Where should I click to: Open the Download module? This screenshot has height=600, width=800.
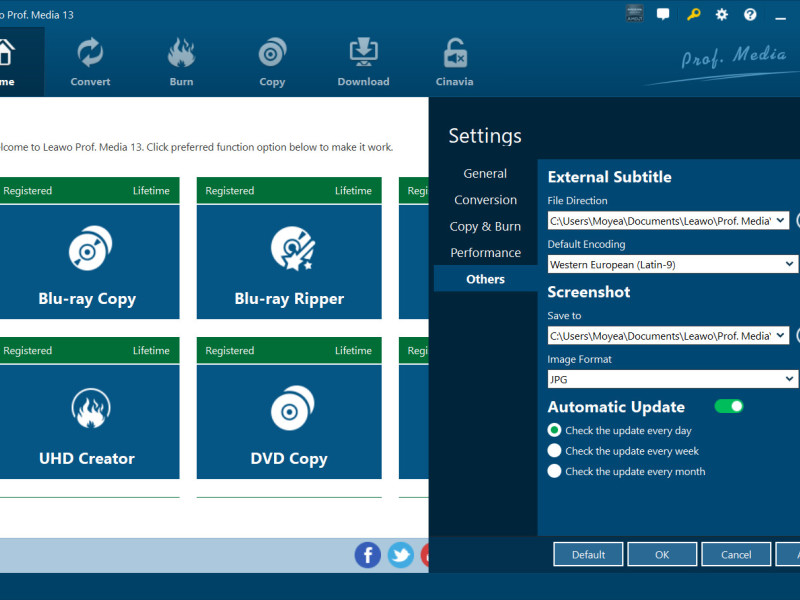(363, 62)
